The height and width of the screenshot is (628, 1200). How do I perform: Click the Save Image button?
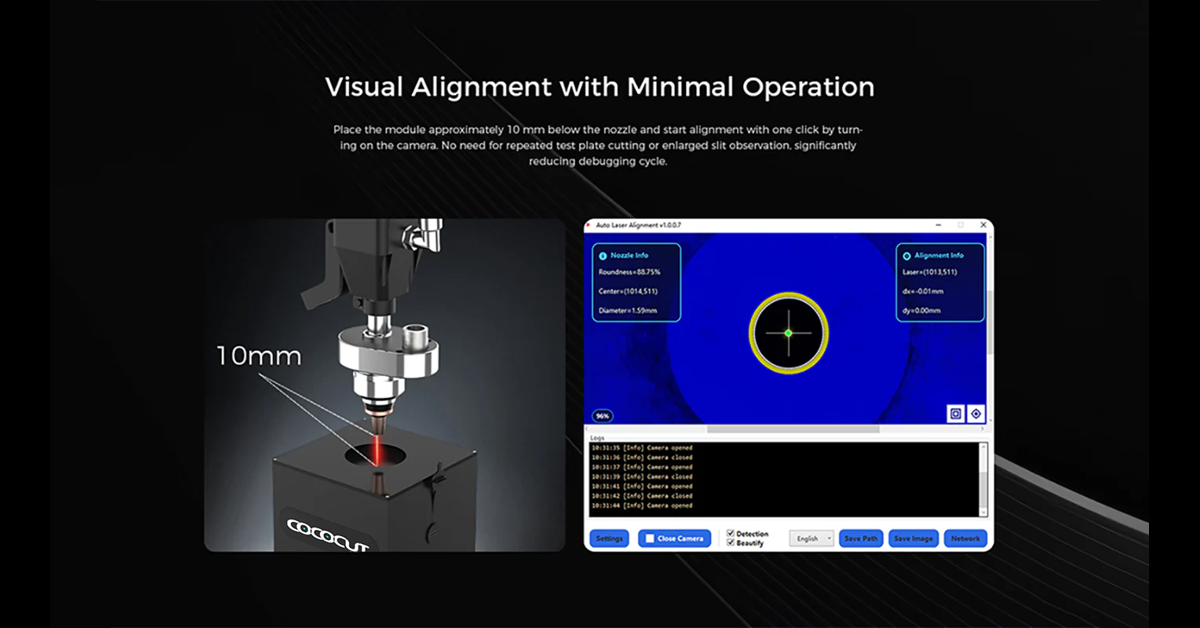(913, 539)
